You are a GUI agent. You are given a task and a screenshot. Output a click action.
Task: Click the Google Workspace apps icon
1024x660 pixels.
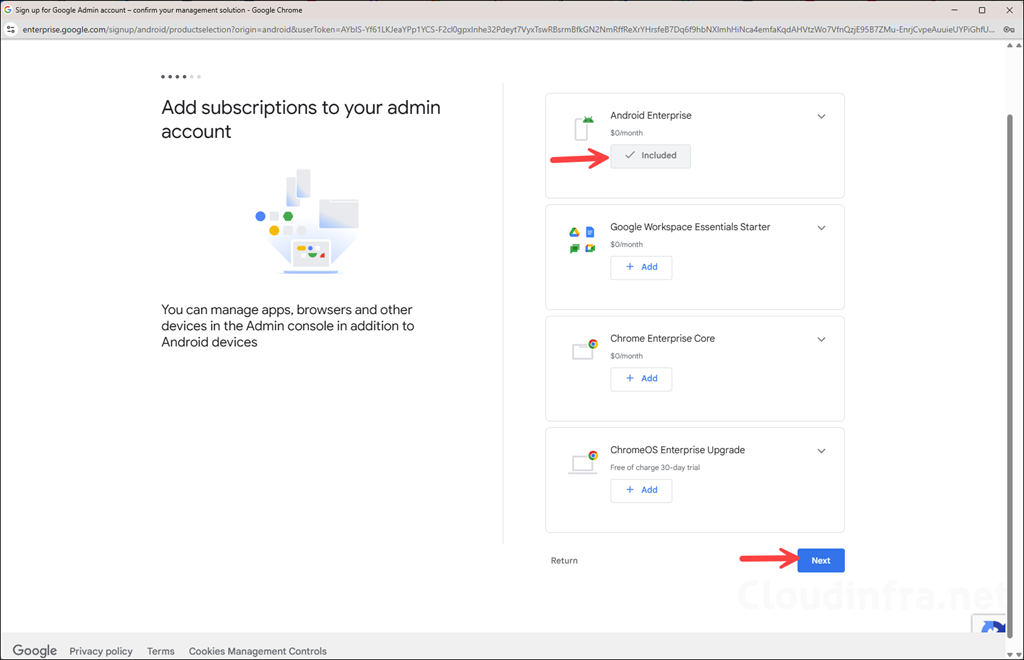coord(582,240)
